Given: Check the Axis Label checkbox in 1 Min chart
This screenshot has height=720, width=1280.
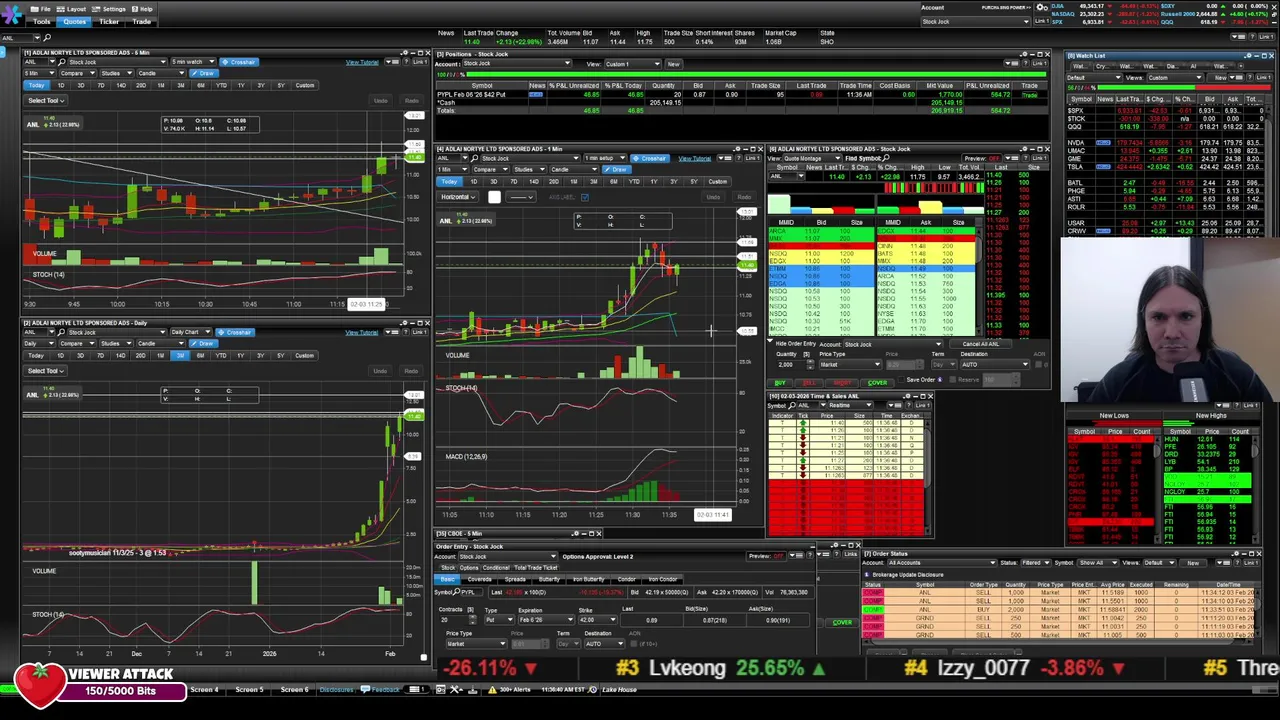Looking at the screenshot, I should point(585,197).
